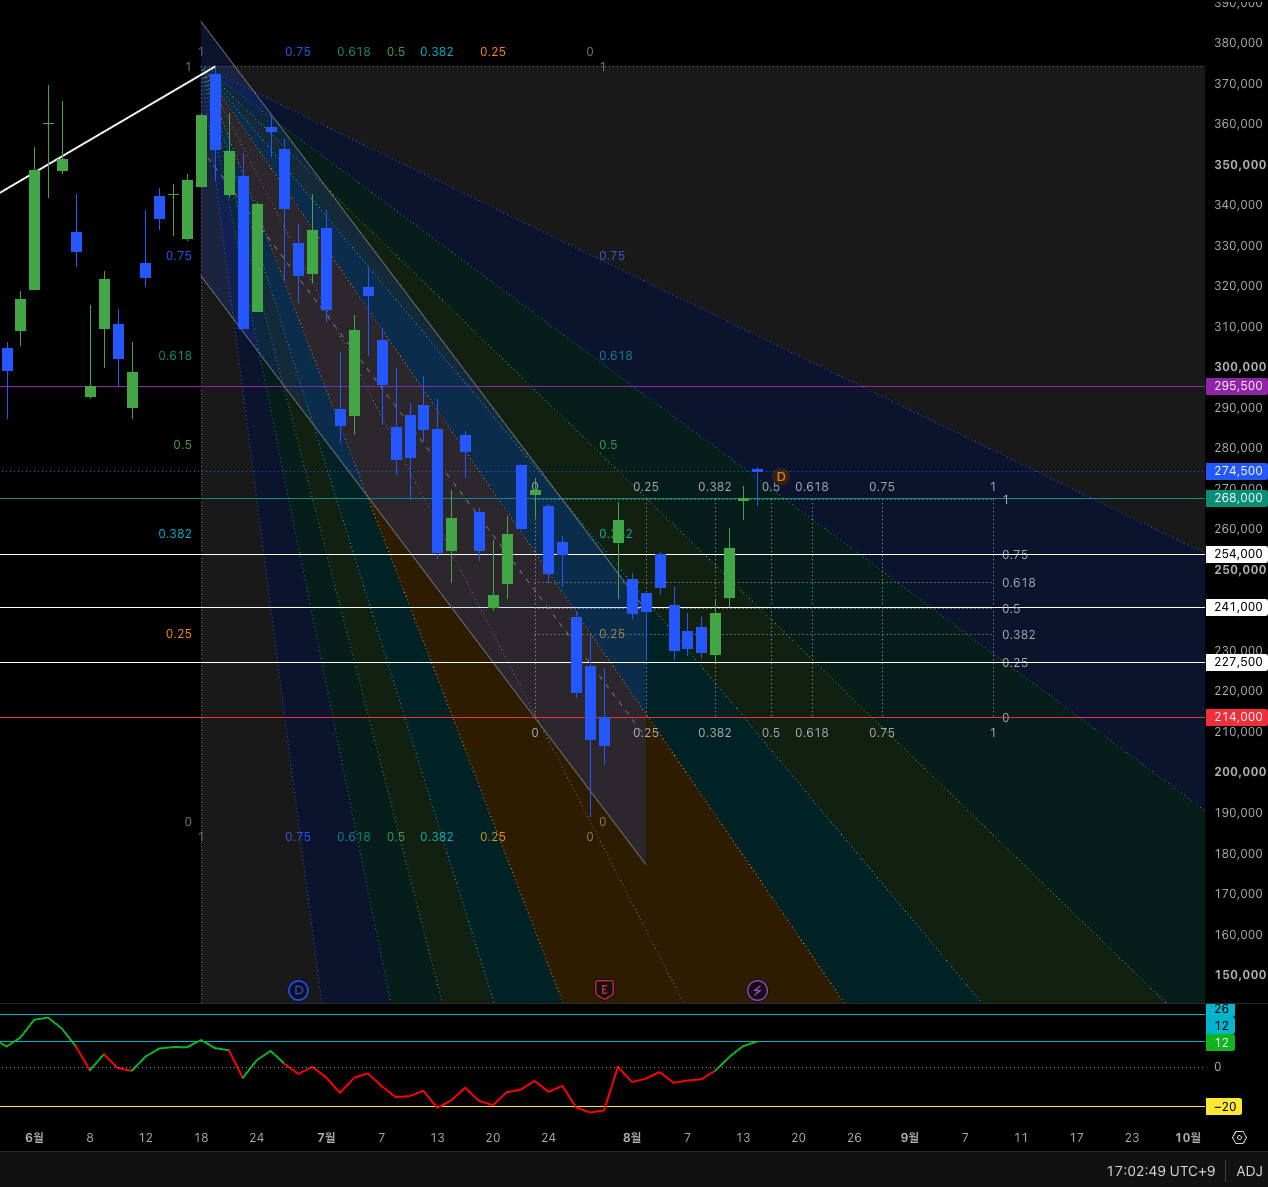1268x1187 pixels.
Task: Click the 180,000 price axis label
Action: (1238, 854)
